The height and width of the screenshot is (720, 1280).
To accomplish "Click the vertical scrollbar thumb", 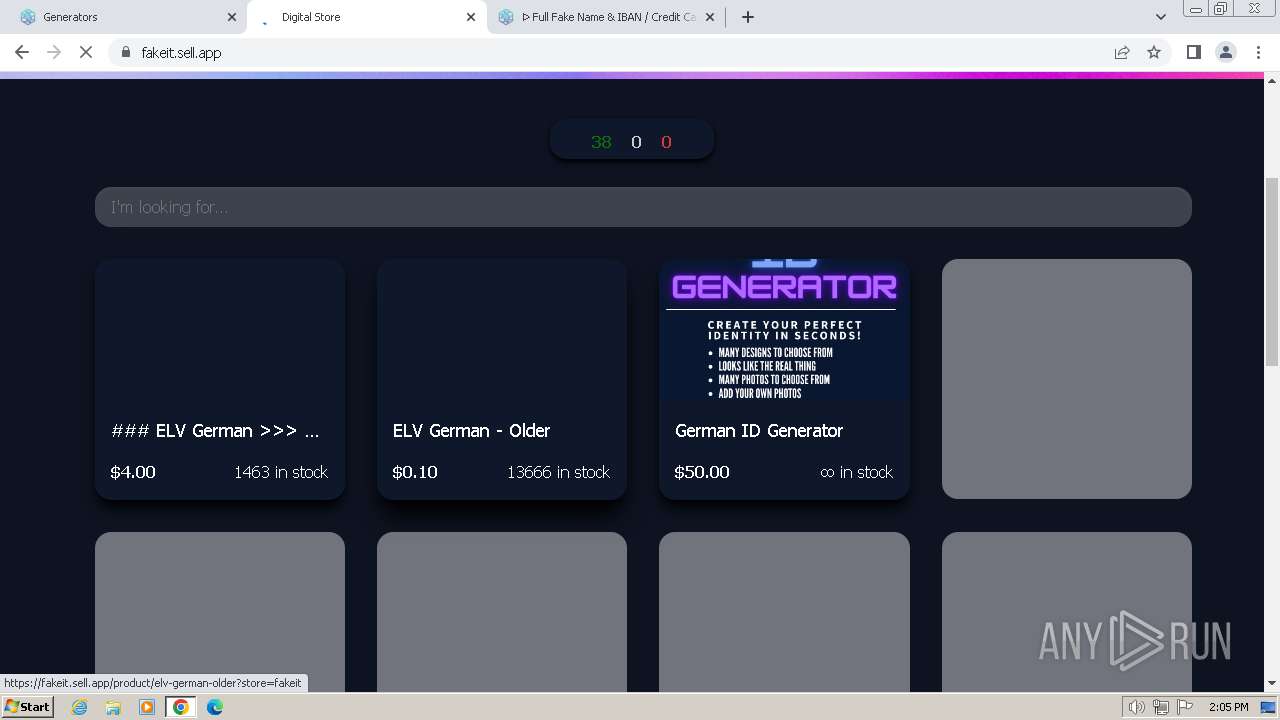I will tap(1272, 272).
